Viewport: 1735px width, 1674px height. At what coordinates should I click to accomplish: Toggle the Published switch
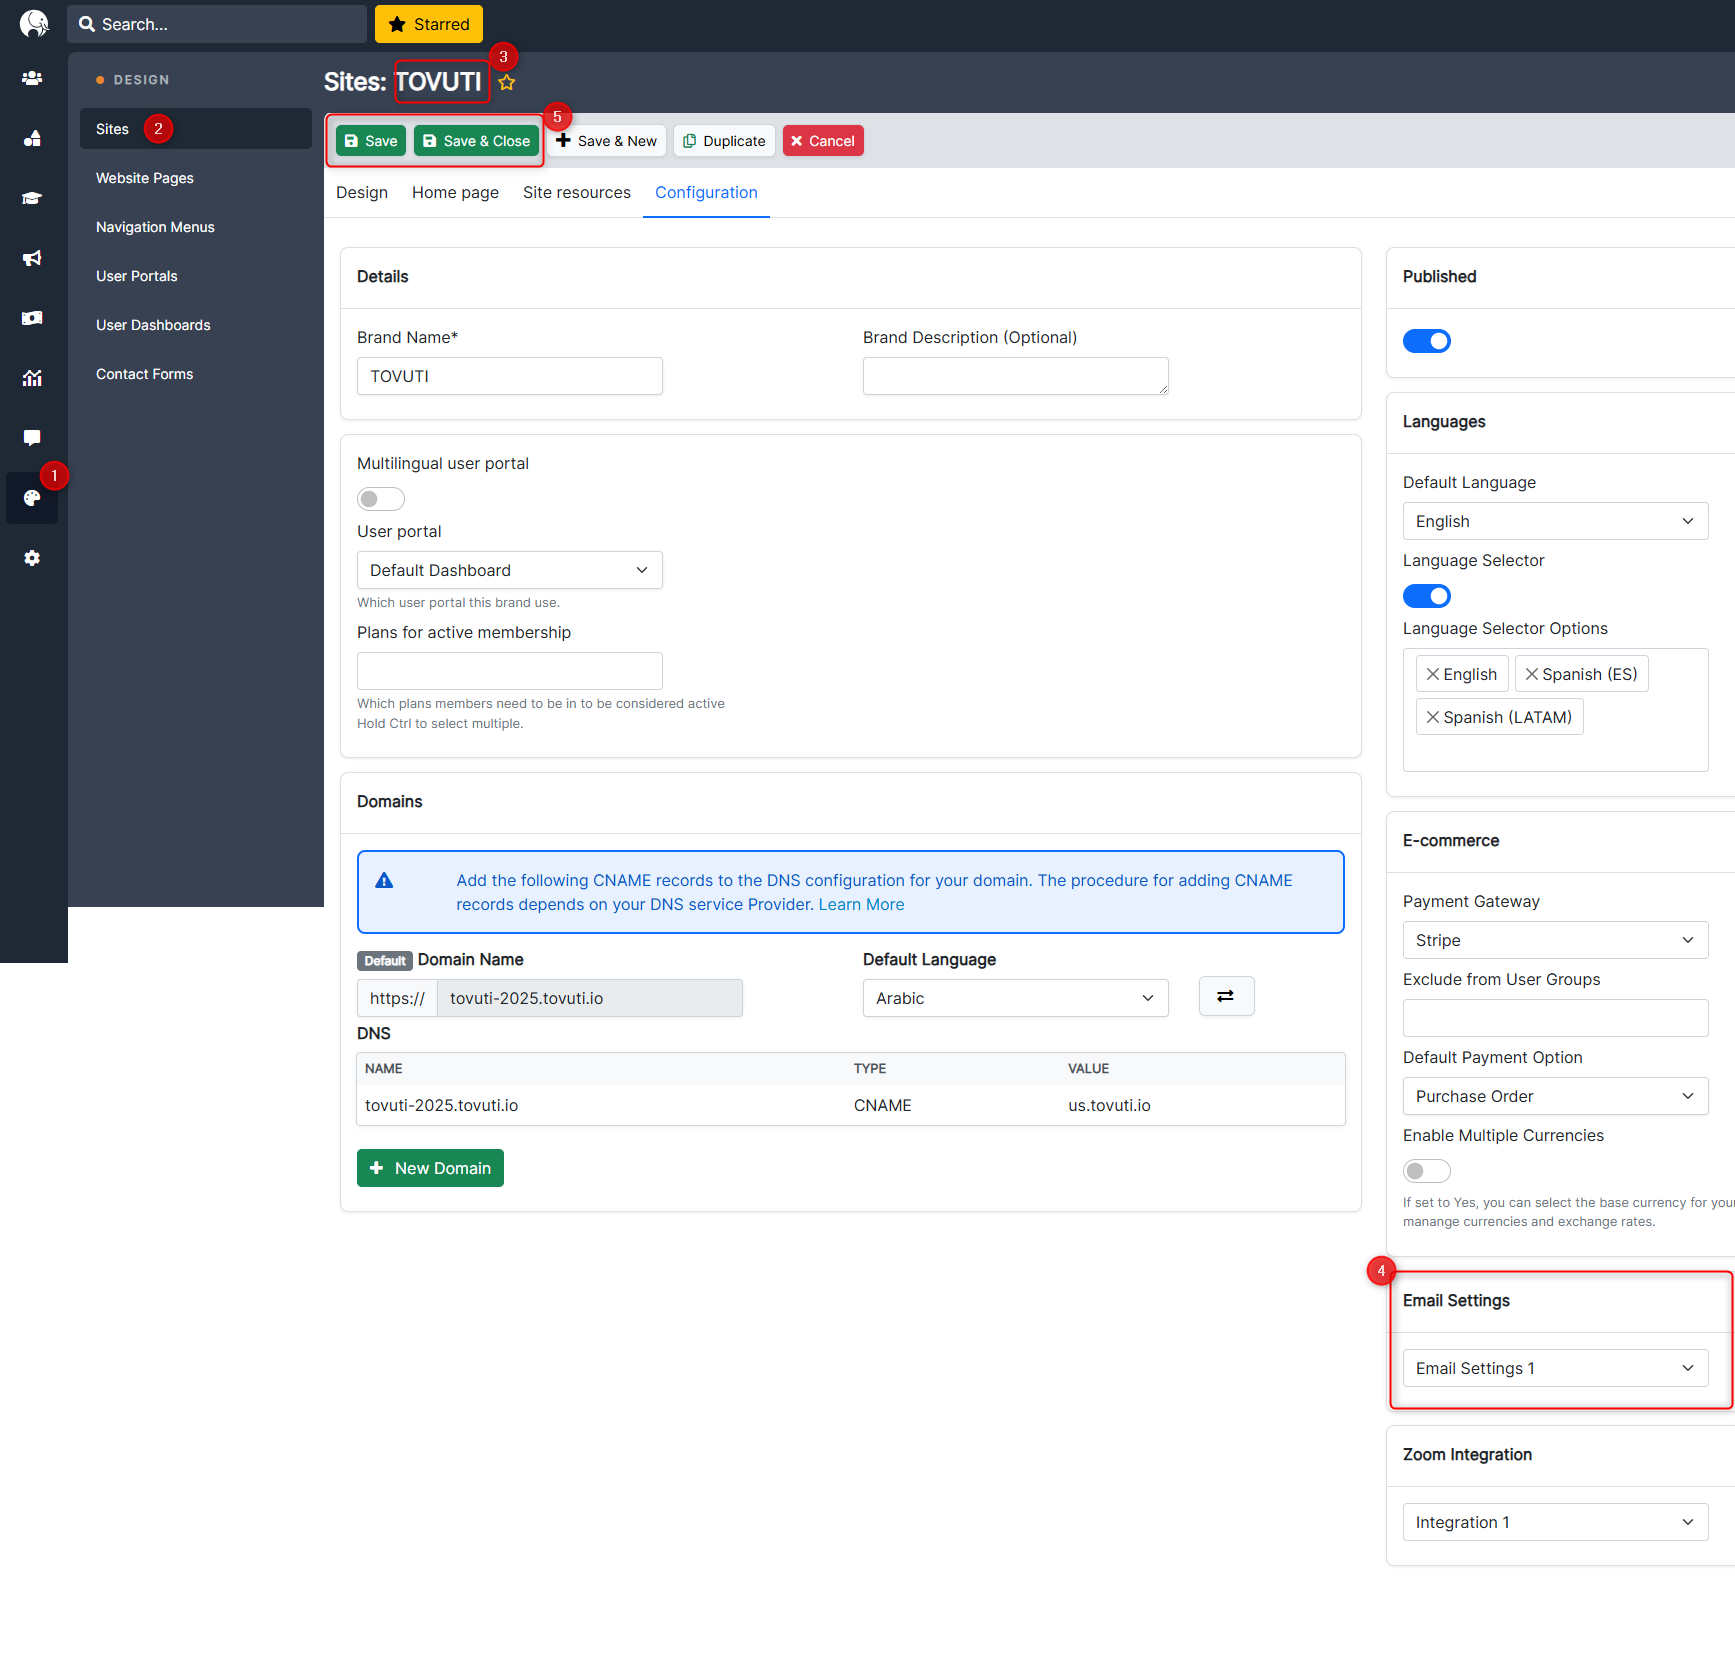[x=1427, y=341]
